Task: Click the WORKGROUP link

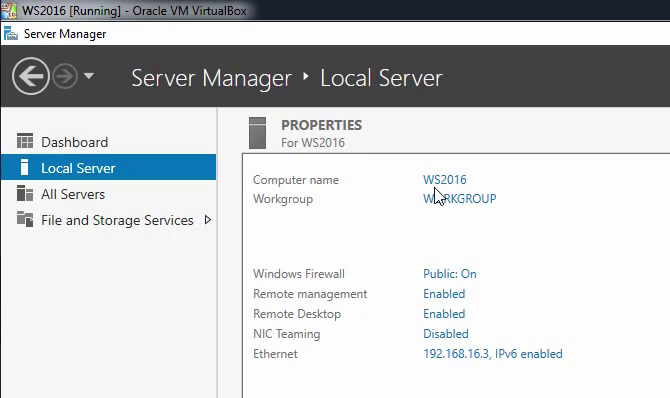Action: point(459,199)
